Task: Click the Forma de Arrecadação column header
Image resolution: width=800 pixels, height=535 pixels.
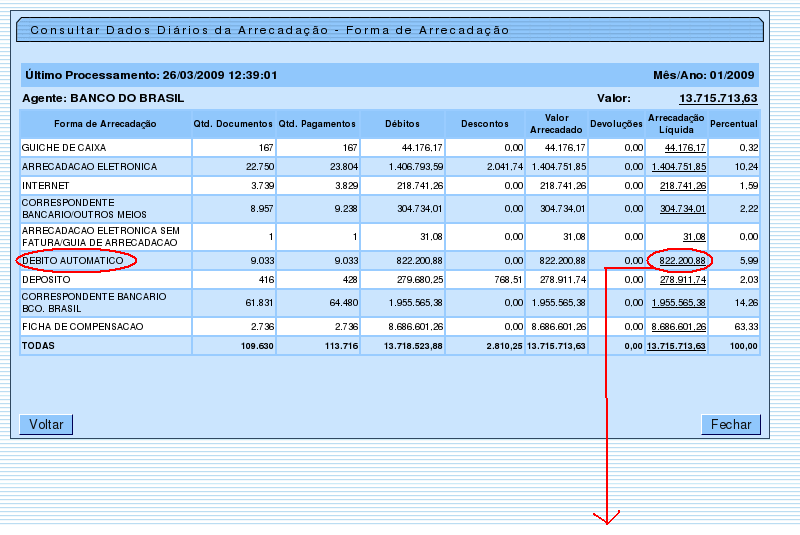Action: [106, 124]
